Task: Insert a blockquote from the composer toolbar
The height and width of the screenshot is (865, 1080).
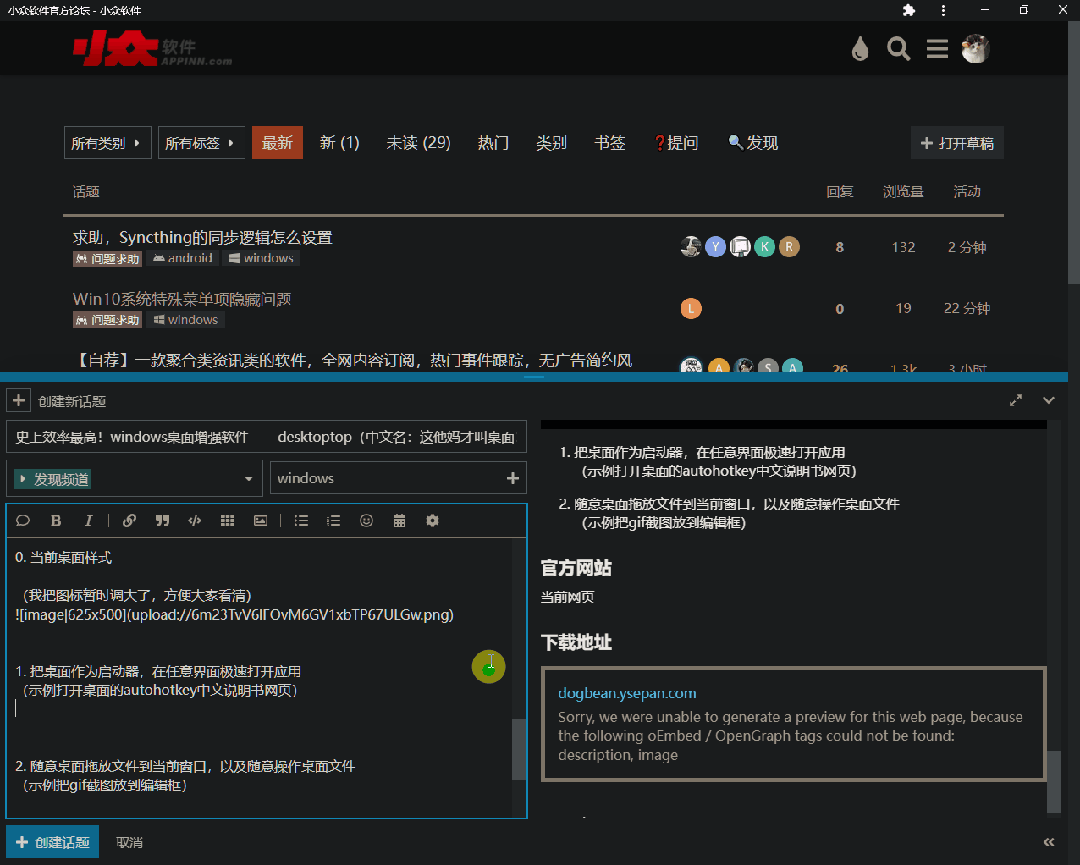Action: (x=161, y=520)
